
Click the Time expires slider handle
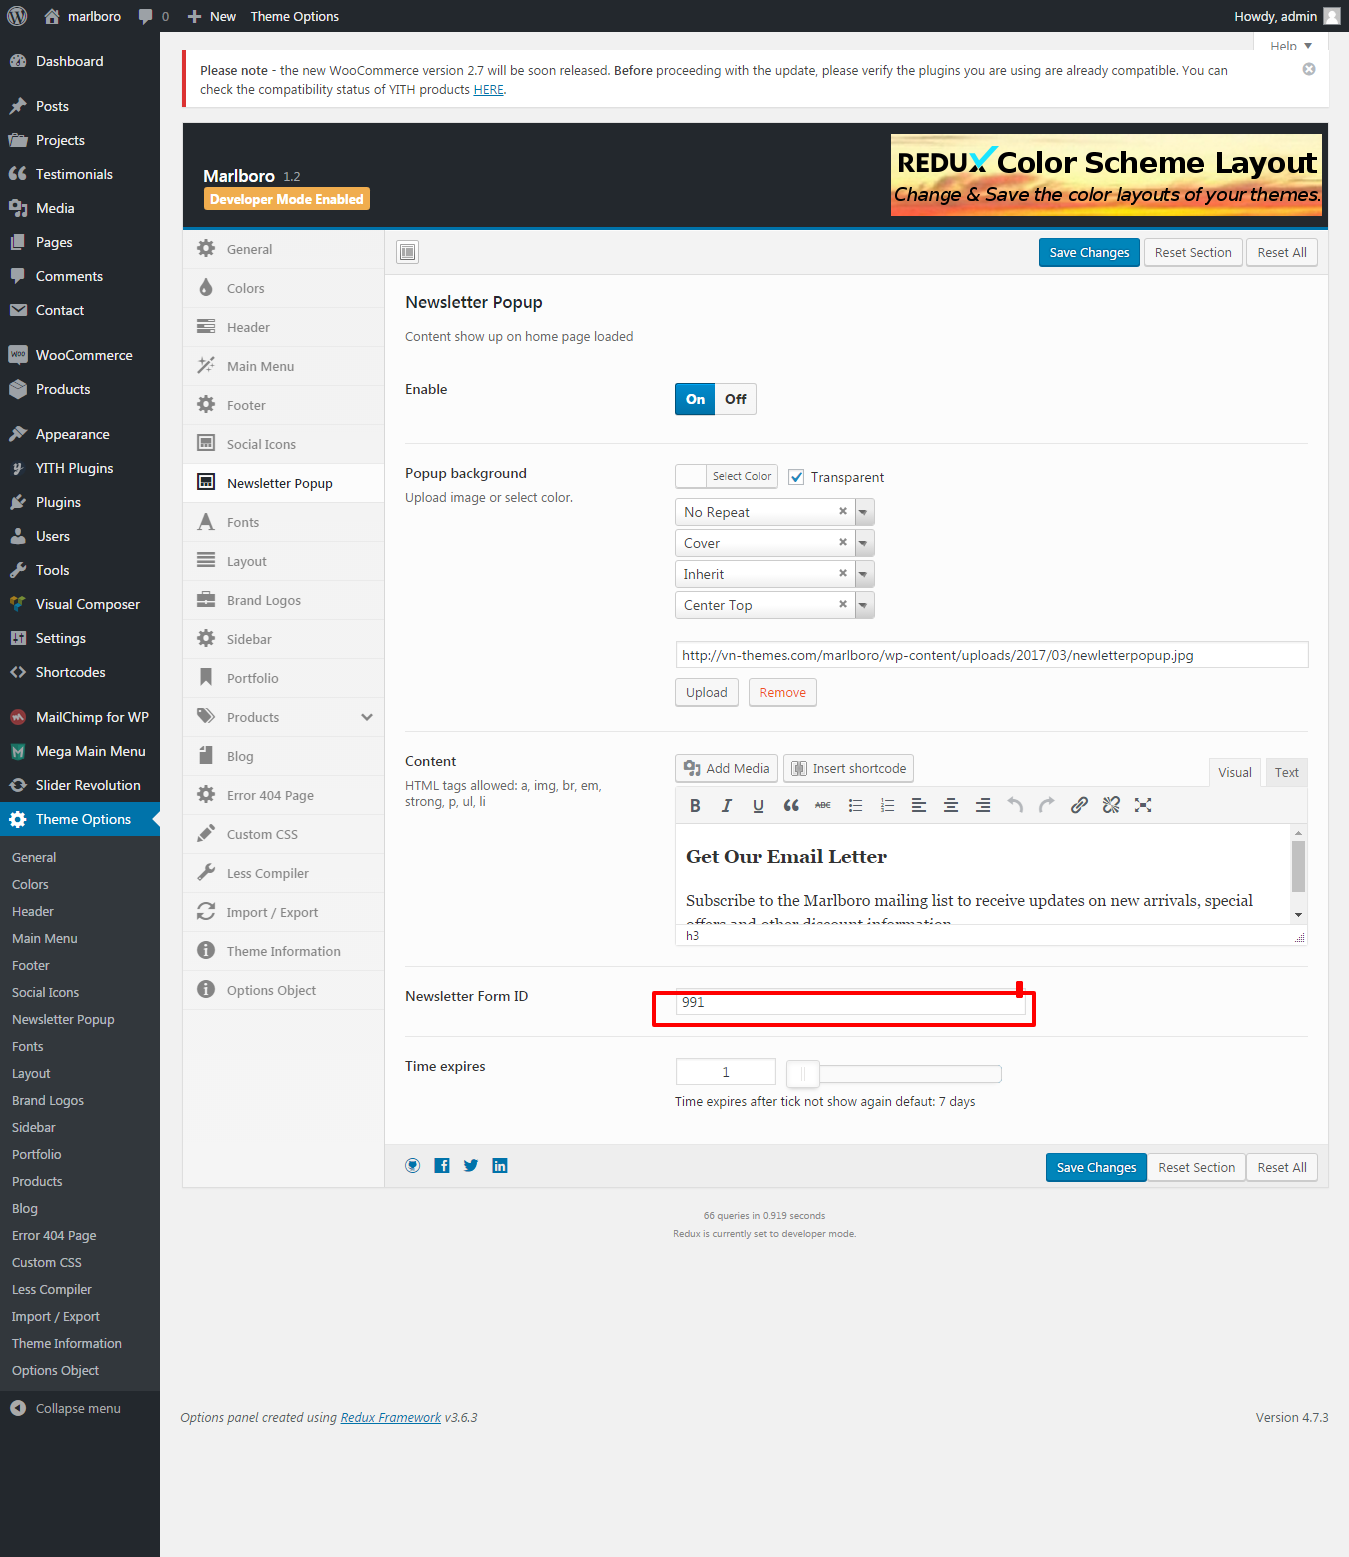click(802, 1074)
